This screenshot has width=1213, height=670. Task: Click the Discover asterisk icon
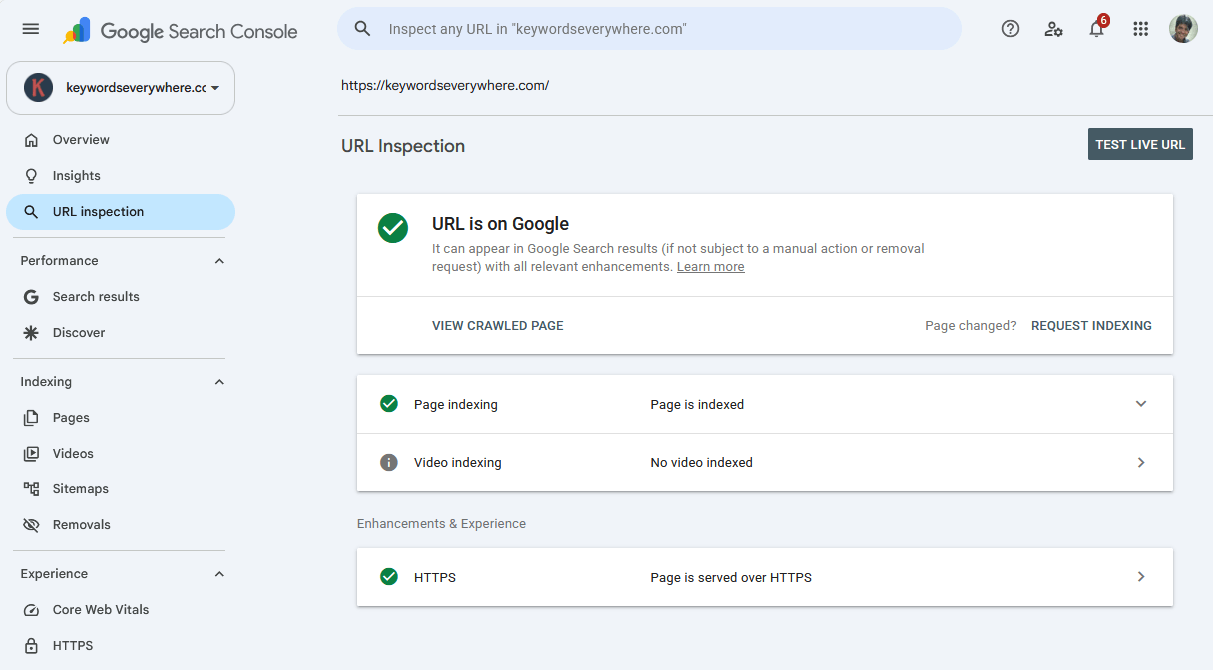32,333
